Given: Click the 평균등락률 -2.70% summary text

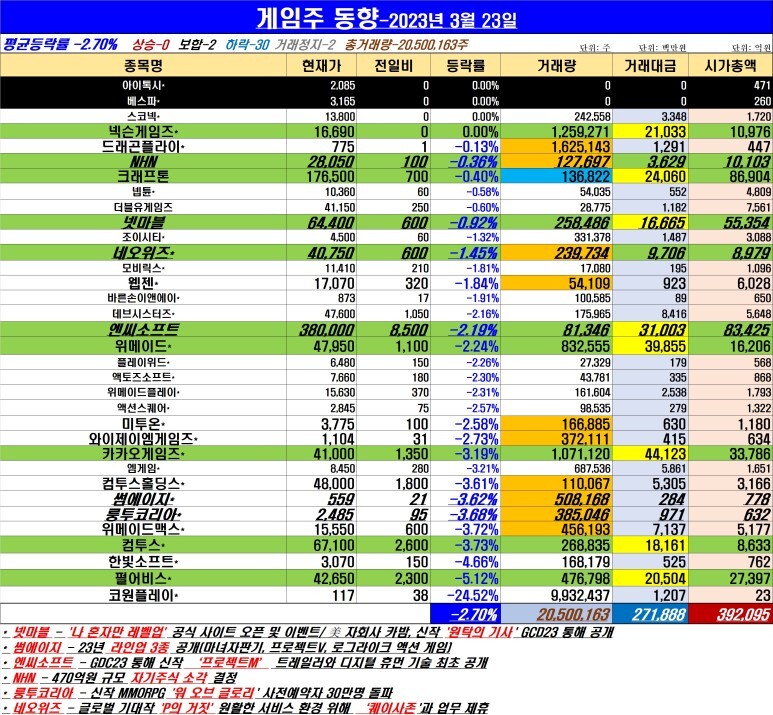Looking at the screenshot, I should click(x=60, y=45).
